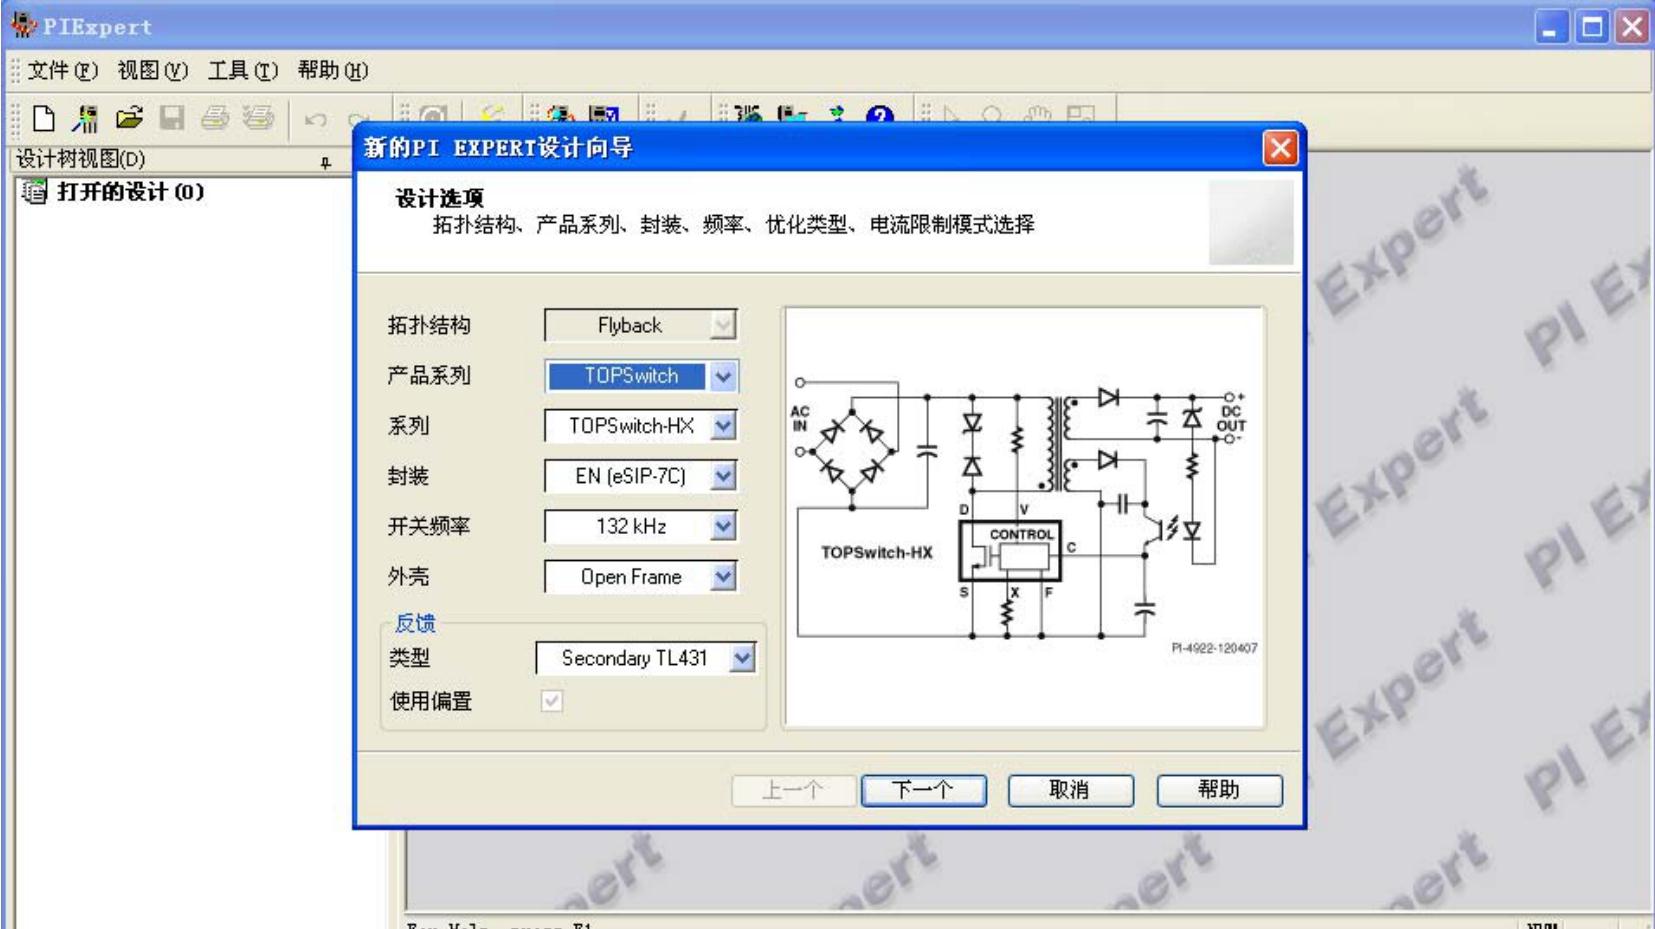
Task: Click the 开关频率 label
Action: 428,526
